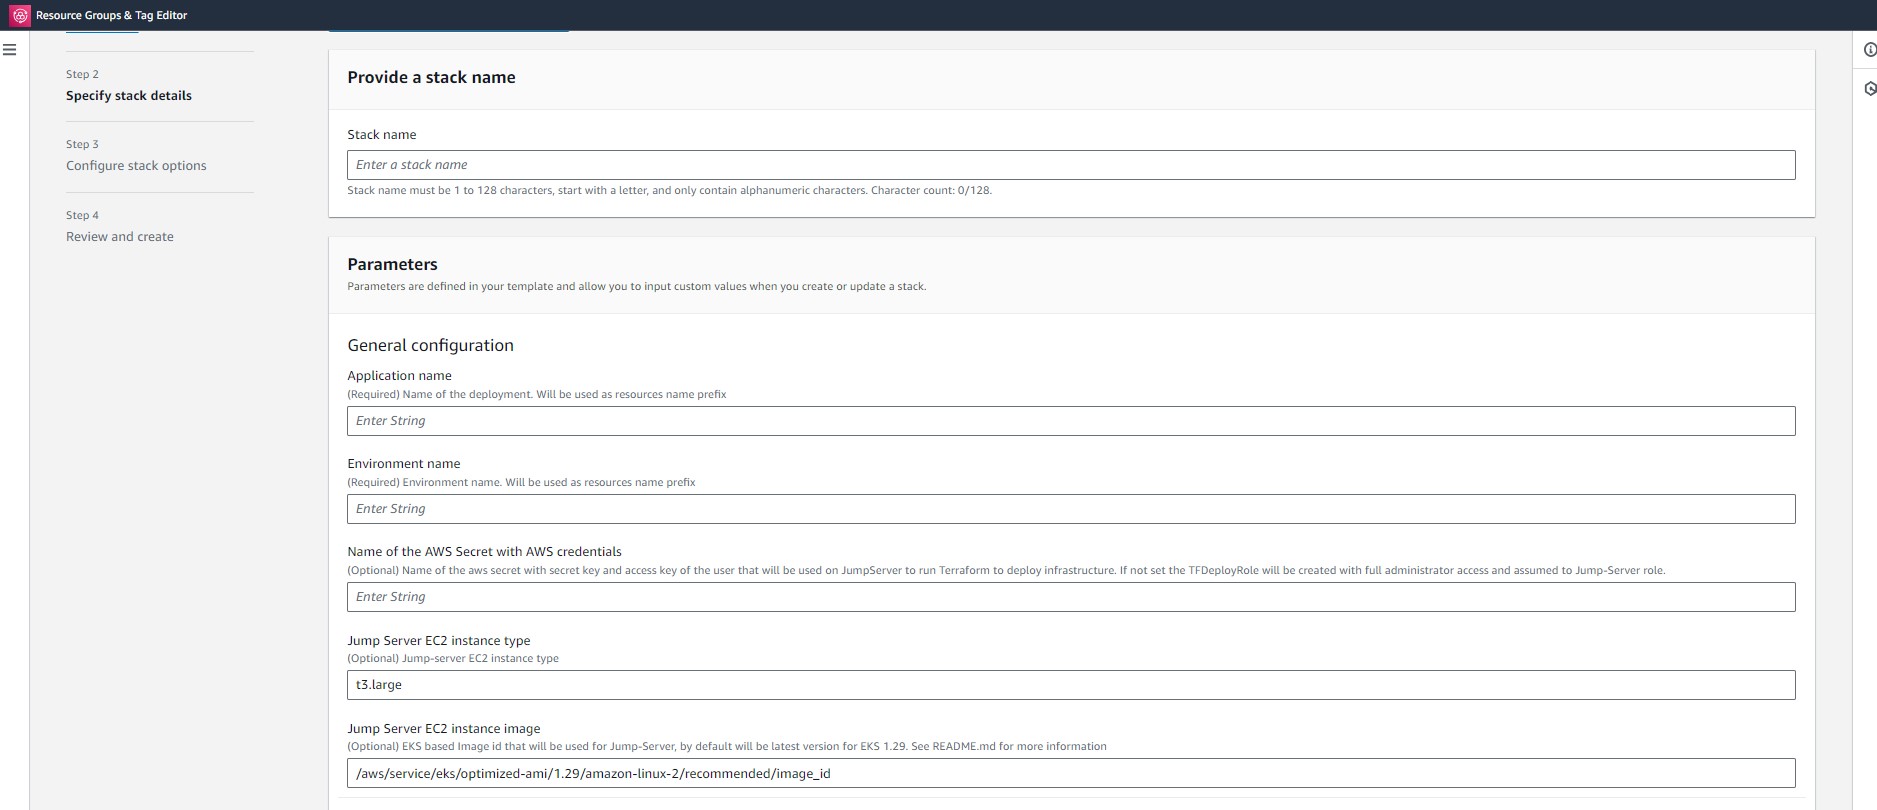The image size is (1877, 810).
Task: Click the Environment name resources prefix hint
Action: pyautogui.click(x=521, y=482)
